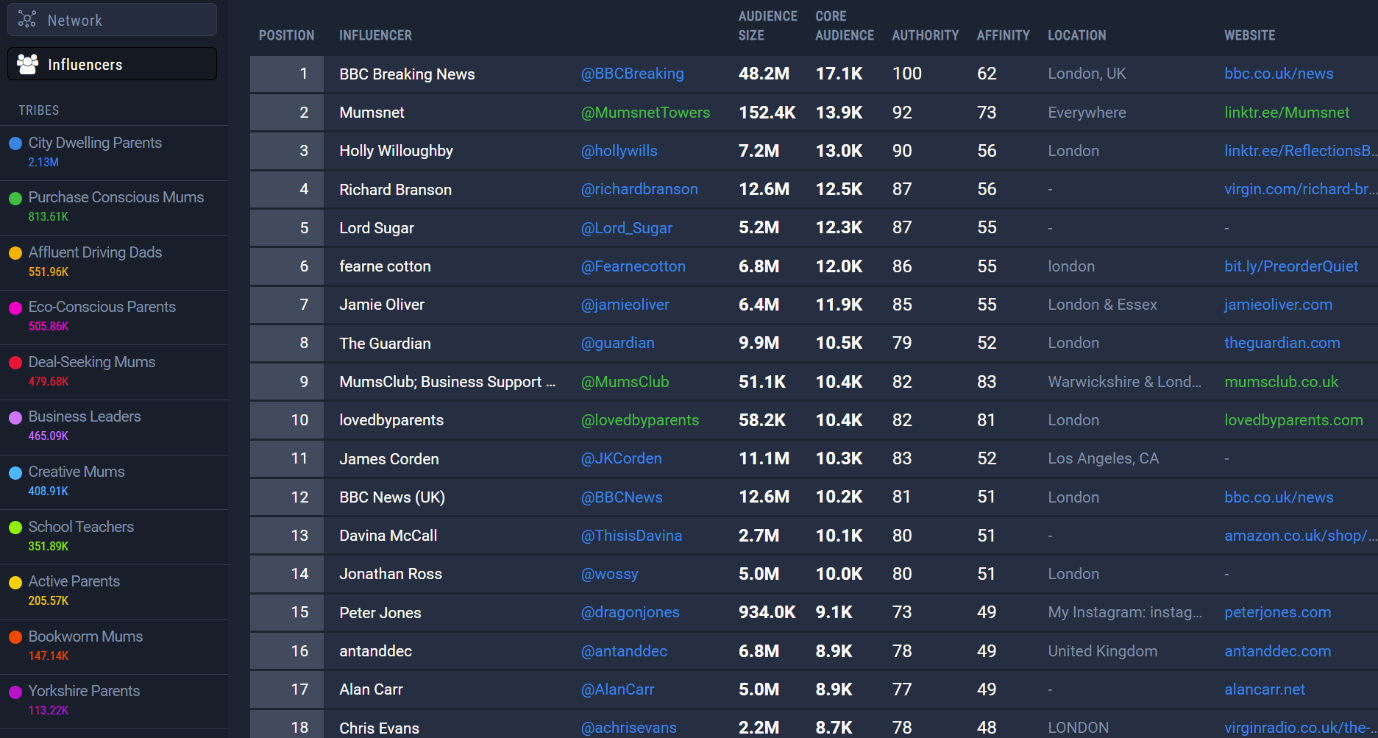Select the Davina McCall influencer name
The height and width of the screenshot is (738, 1378).
tap(388, 536)
